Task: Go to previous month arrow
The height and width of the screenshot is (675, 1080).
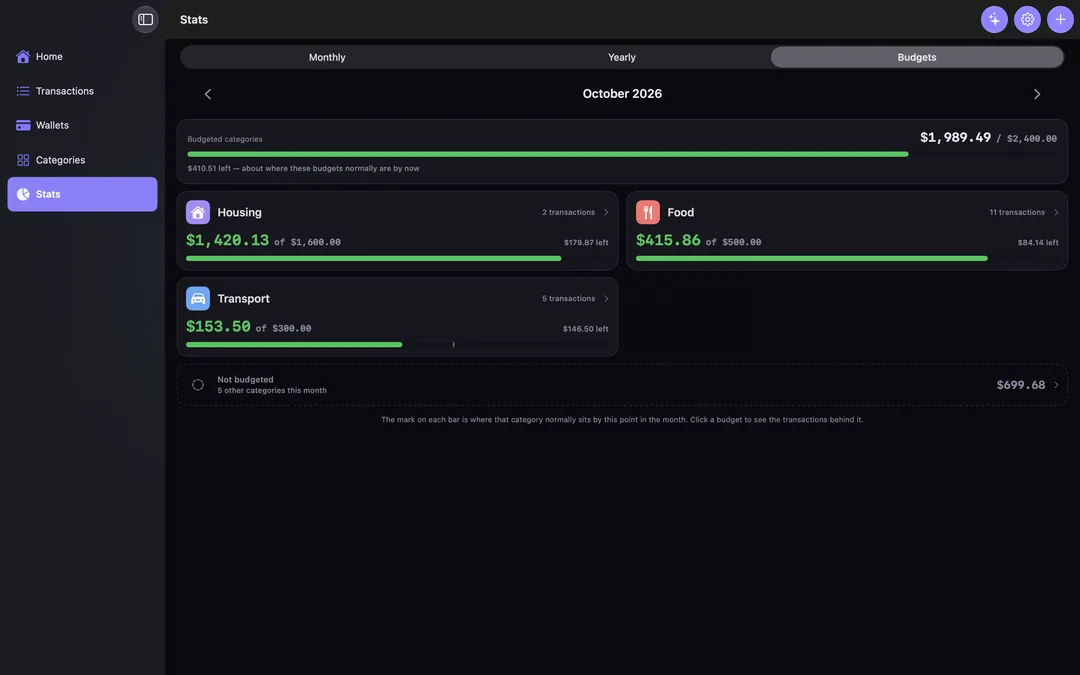Action: (208, 94)
